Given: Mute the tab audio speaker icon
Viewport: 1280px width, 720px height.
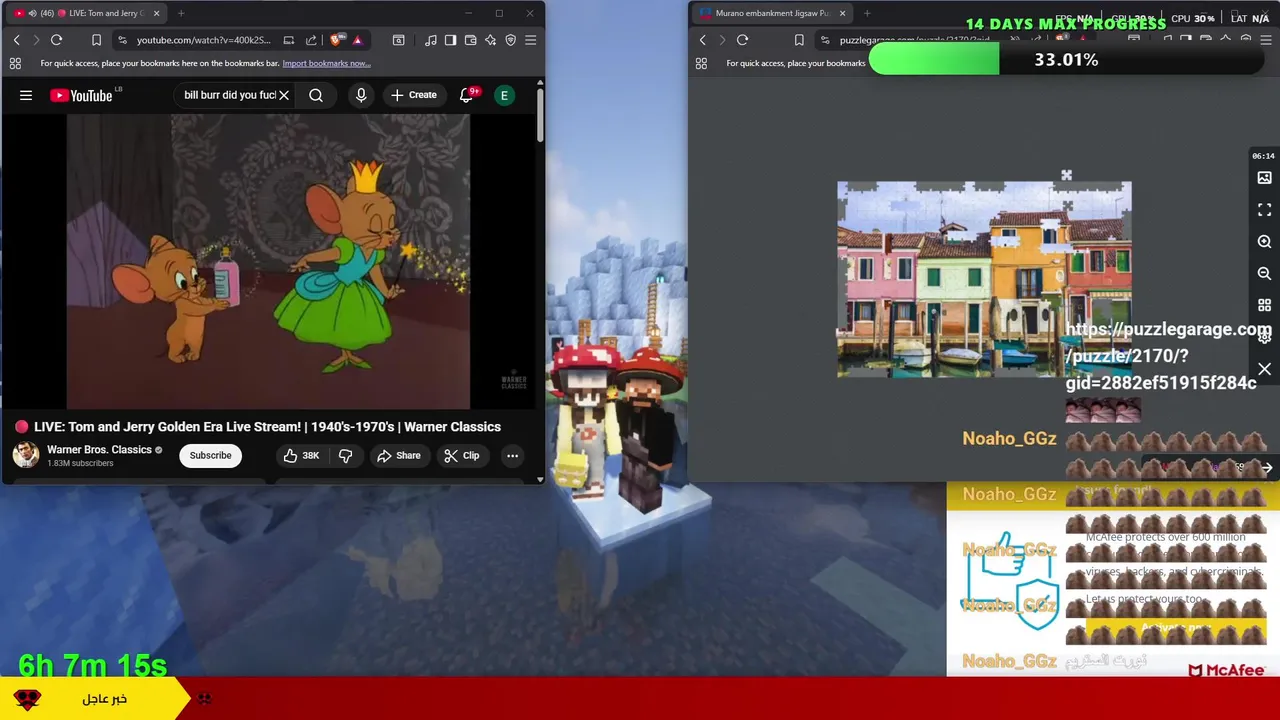Looking at the screenshot, I should point(32,13).
